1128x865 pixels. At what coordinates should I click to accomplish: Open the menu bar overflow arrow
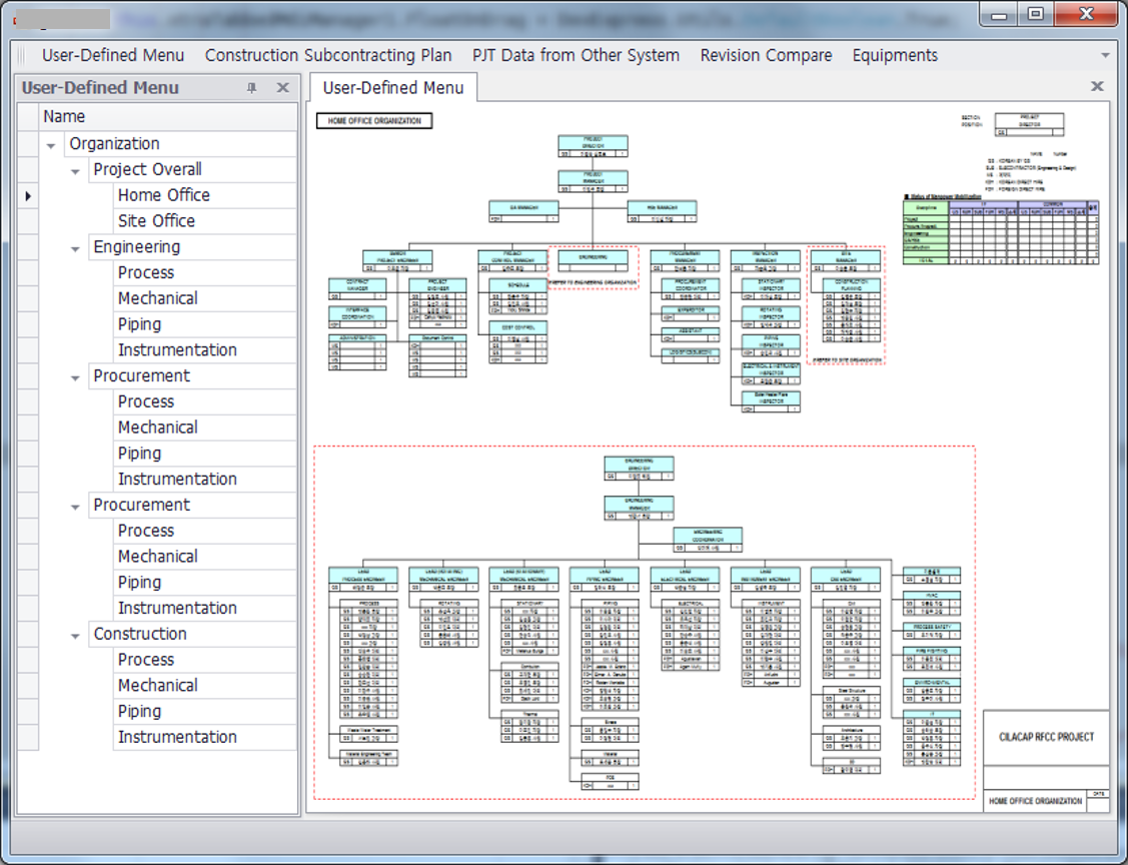click(1105, 56)
